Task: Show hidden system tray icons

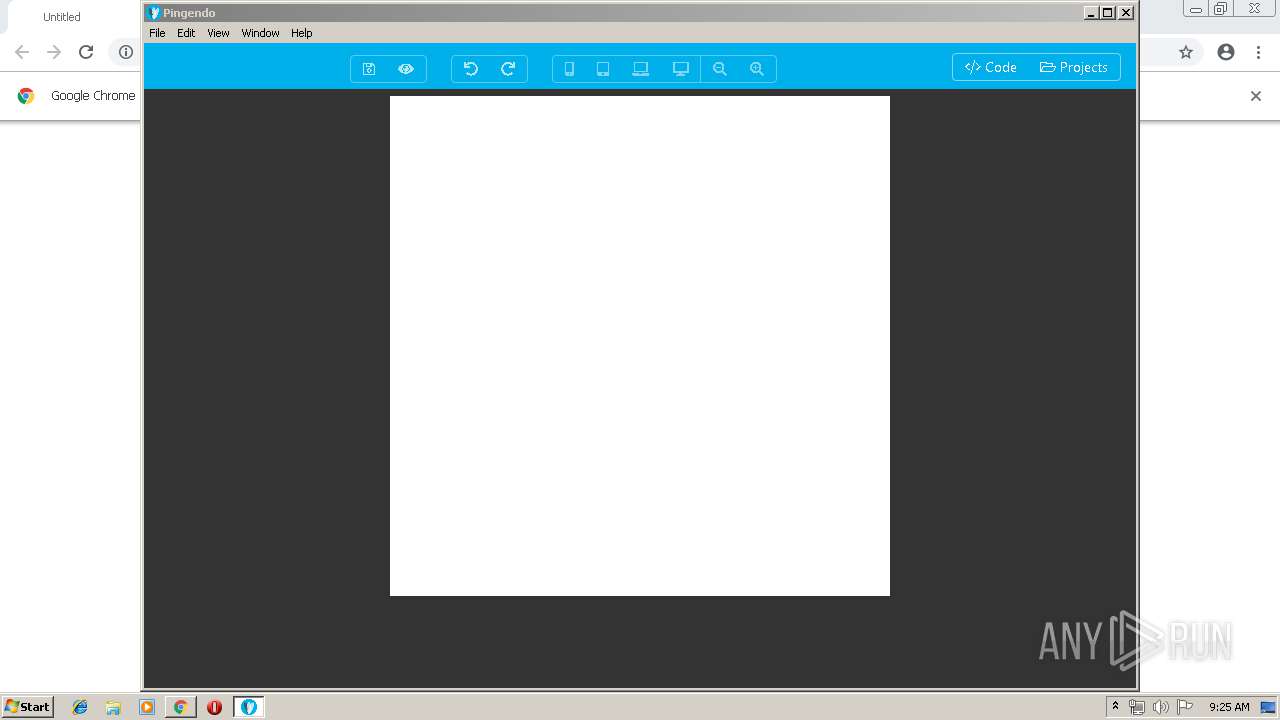Action: tap(1115, 707)
